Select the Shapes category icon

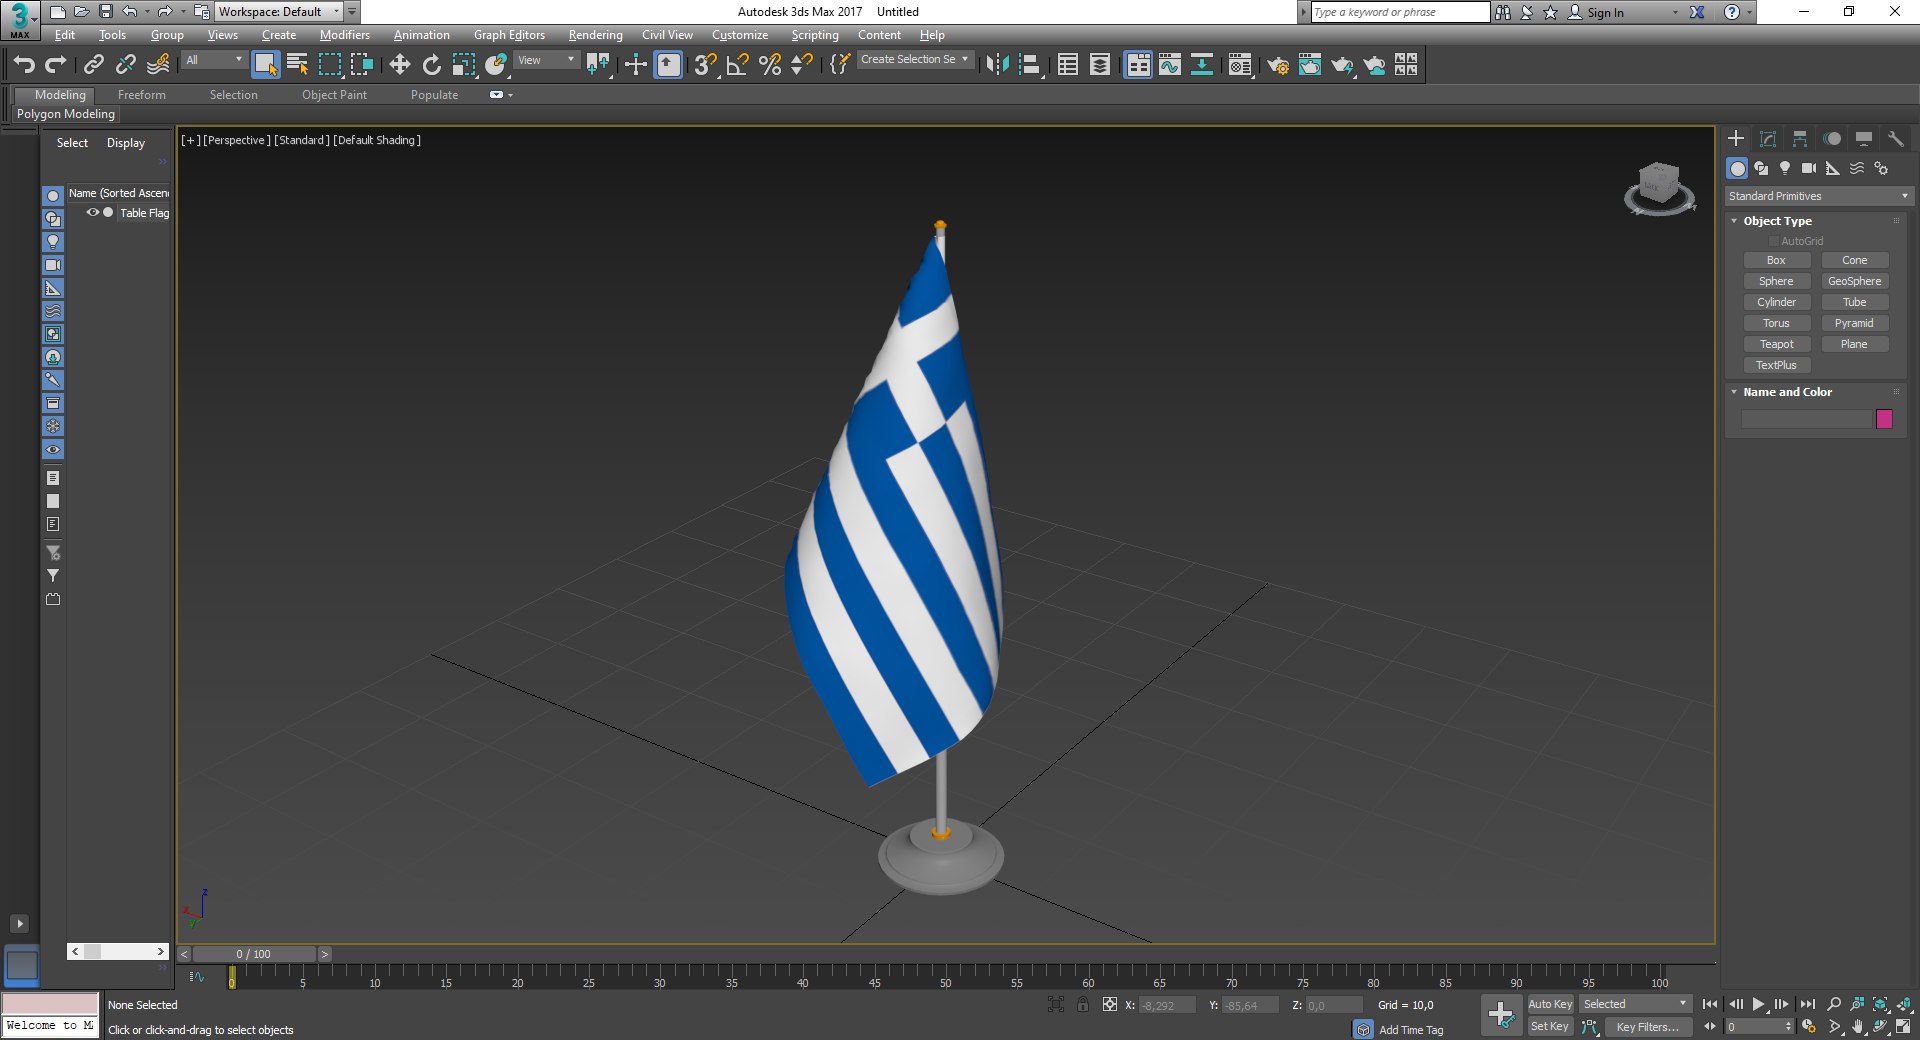pos(1761,168)
